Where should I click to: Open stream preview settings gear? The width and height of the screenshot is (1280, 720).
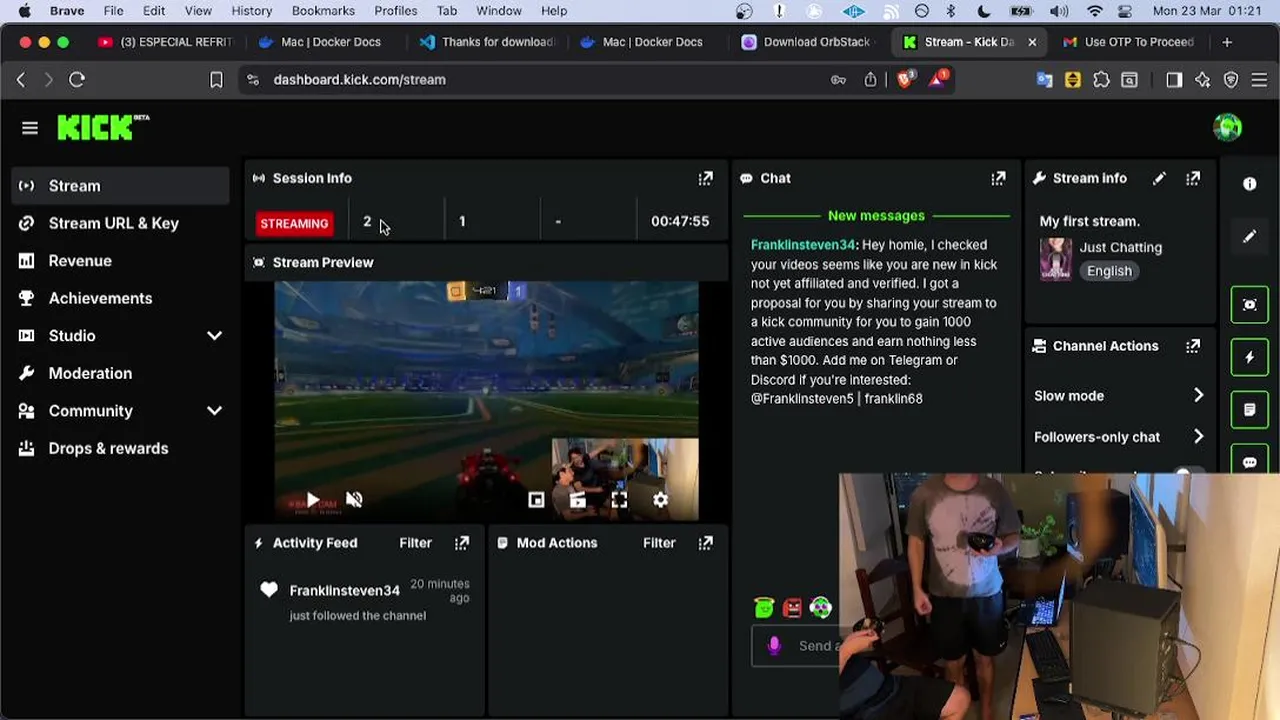[x=660, y=500]
